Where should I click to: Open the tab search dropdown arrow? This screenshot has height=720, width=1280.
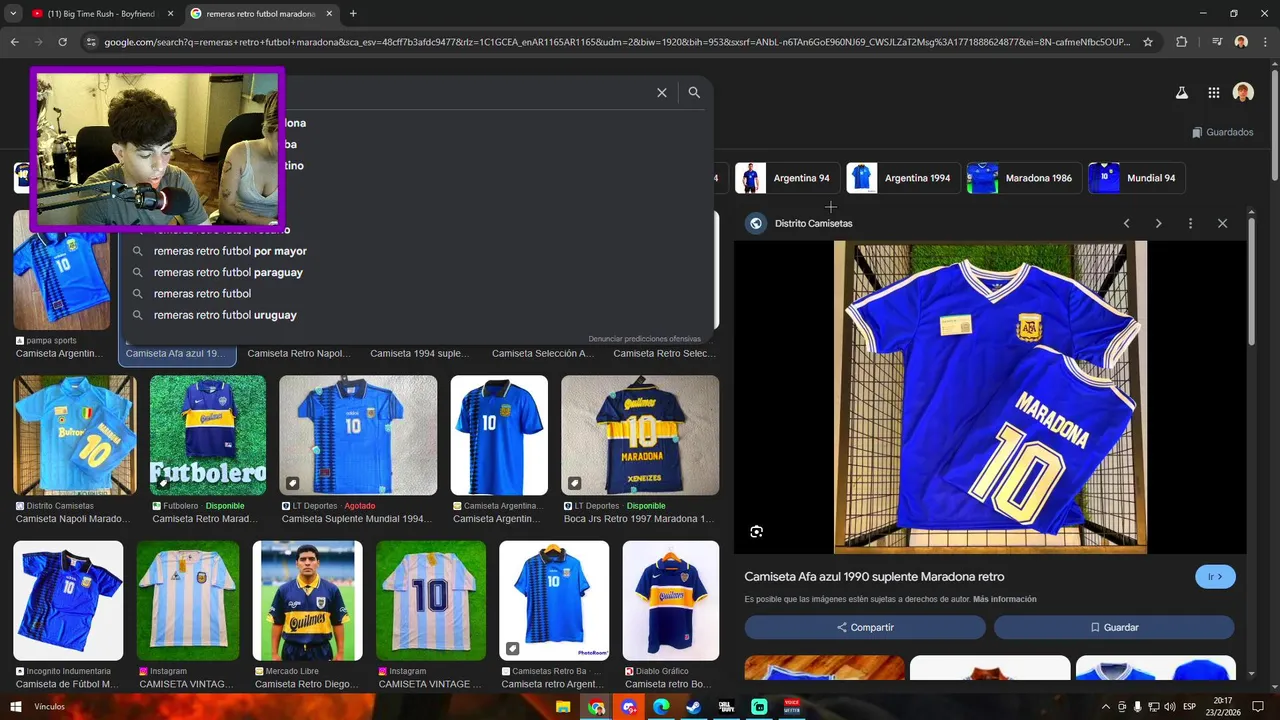coord(11,14)
